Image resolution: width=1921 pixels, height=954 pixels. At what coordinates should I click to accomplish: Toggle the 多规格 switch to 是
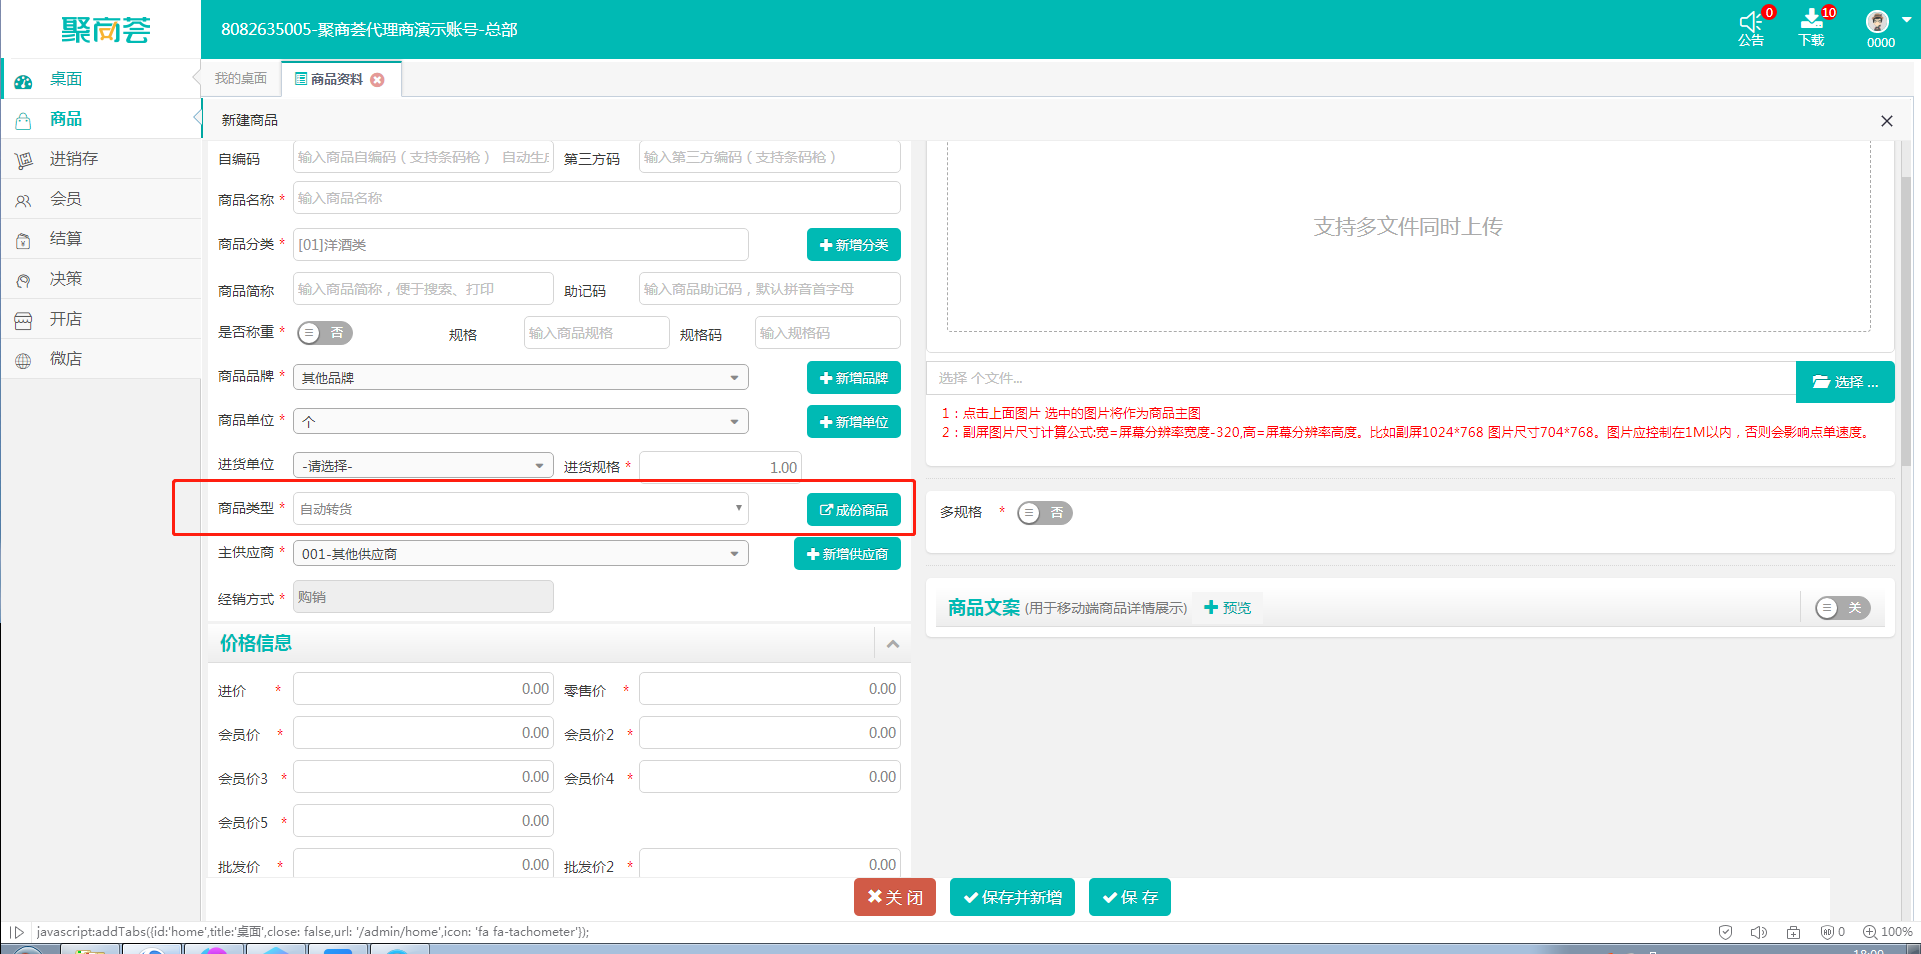tap(1044, 512)
